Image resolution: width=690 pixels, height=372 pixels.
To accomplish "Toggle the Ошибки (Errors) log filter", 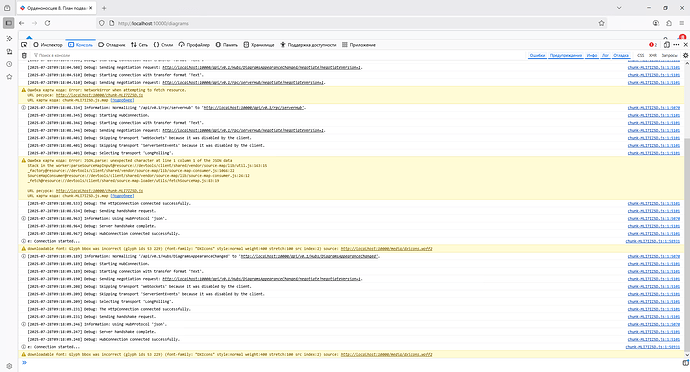I will point(537,55).
